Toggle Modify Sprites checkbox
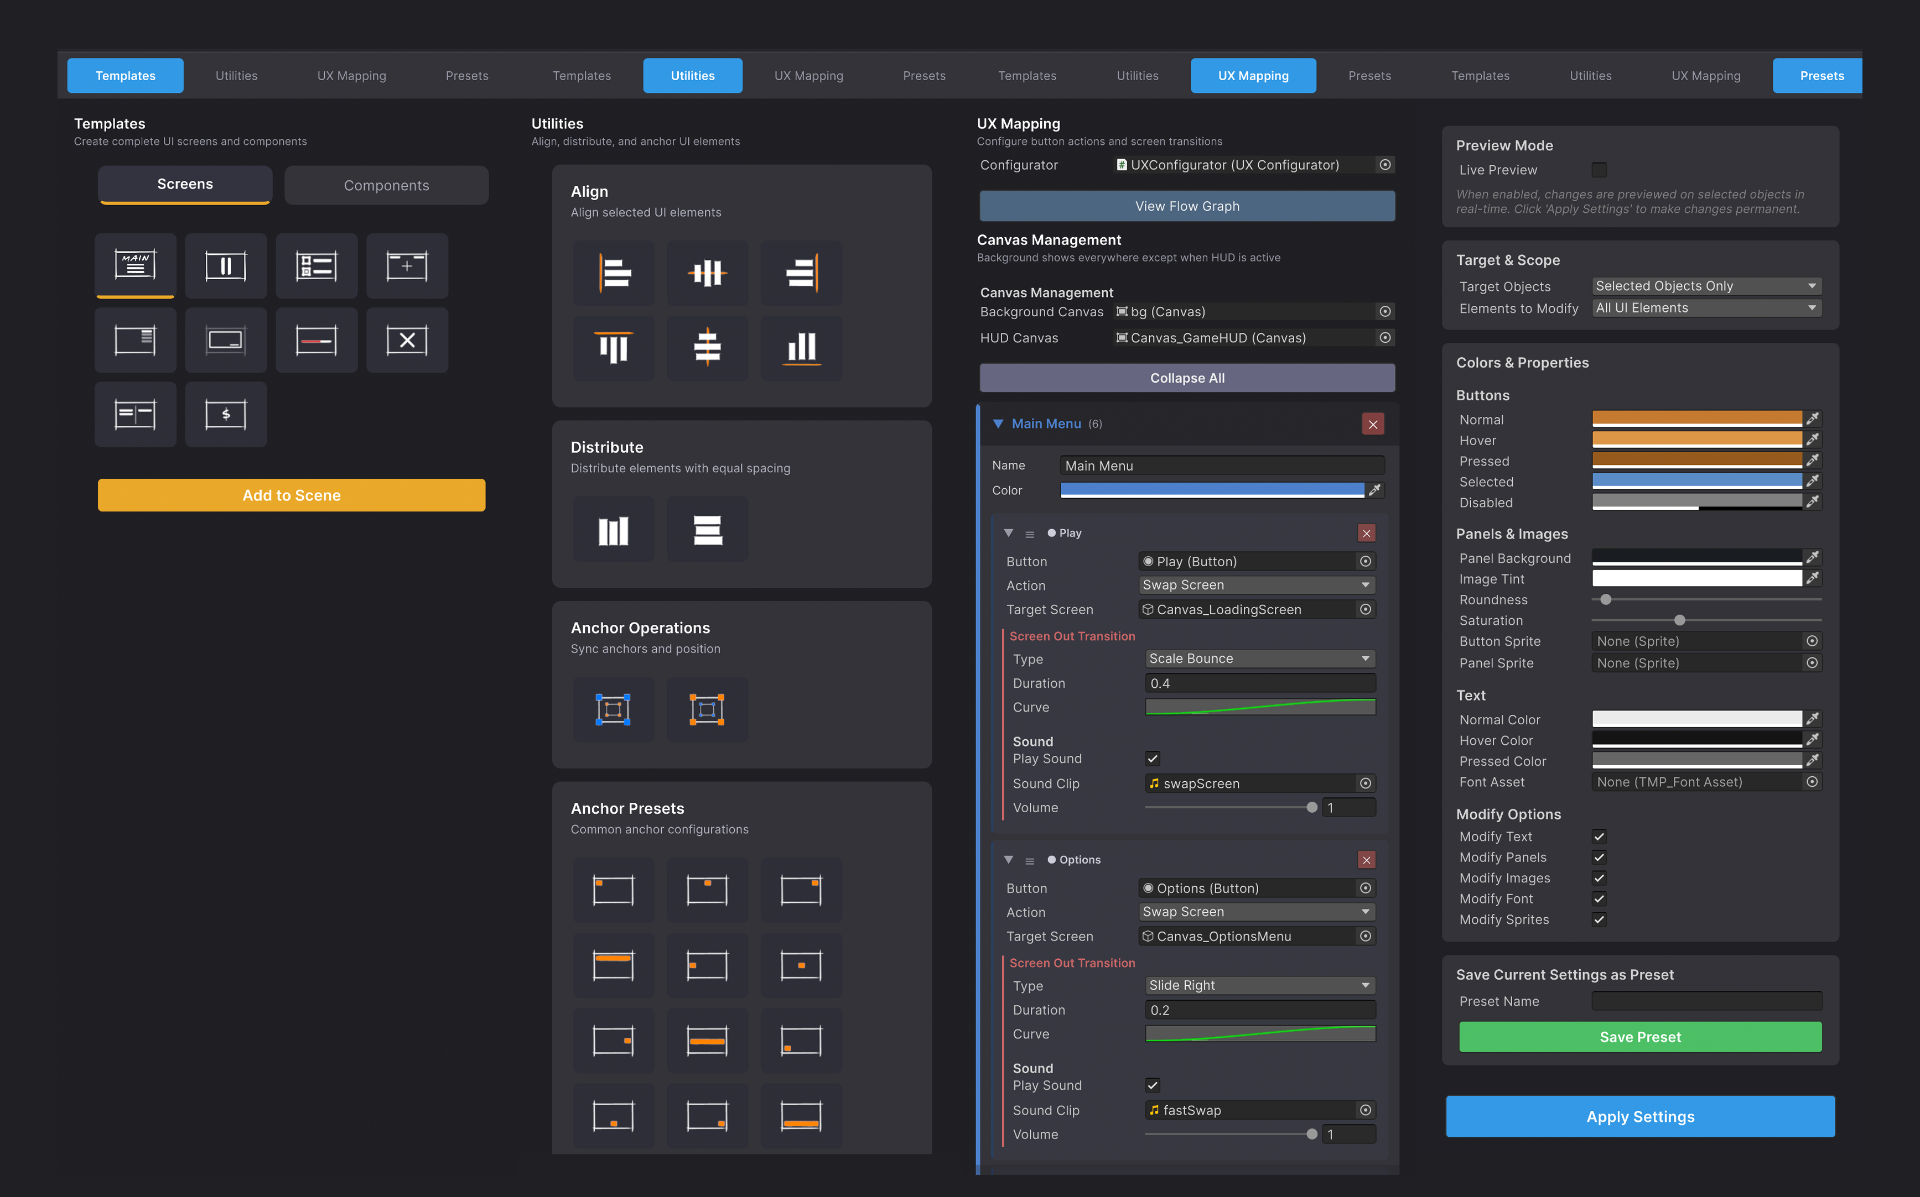 click(1599, 920)
